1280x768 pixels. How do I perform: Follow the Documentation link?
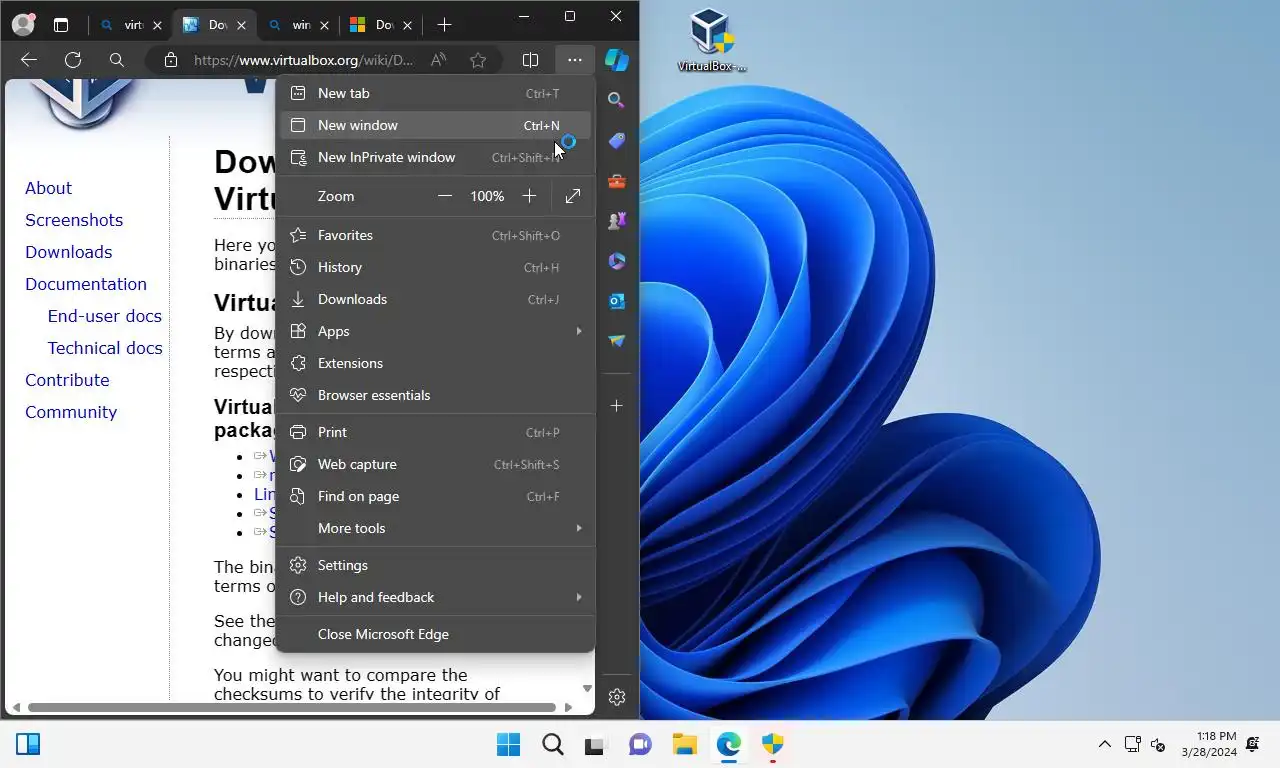click(x=86, y=284)
